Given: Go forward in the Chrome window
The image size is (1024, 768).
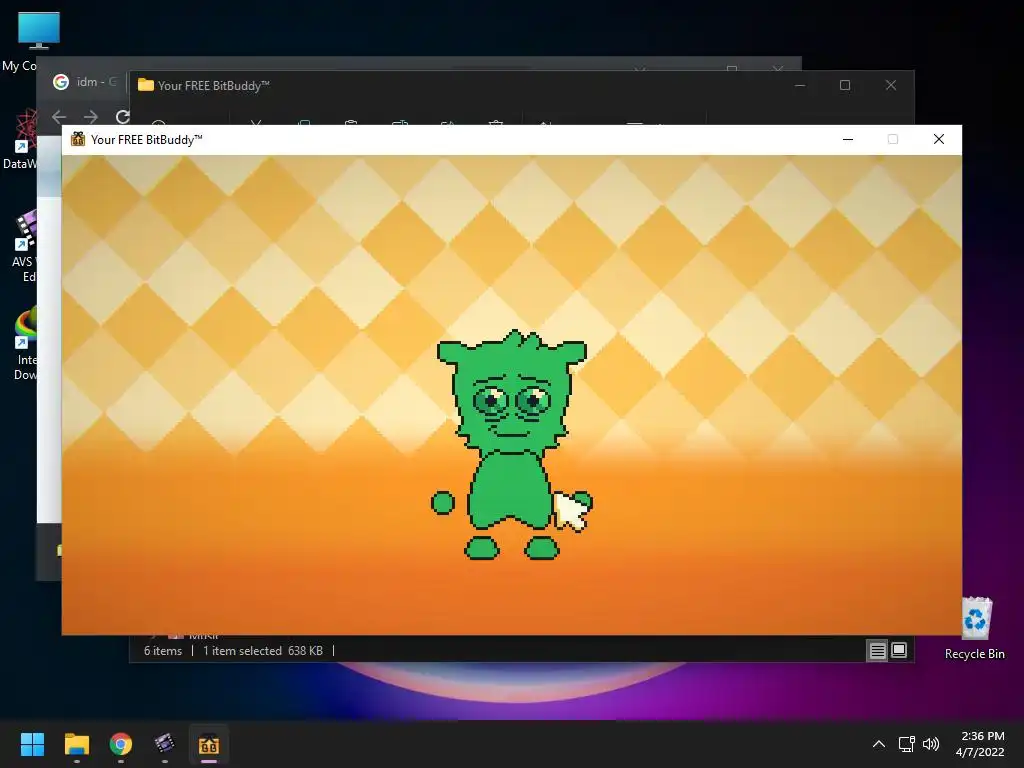Looking at the screenshot, I should tap(91, 117).
